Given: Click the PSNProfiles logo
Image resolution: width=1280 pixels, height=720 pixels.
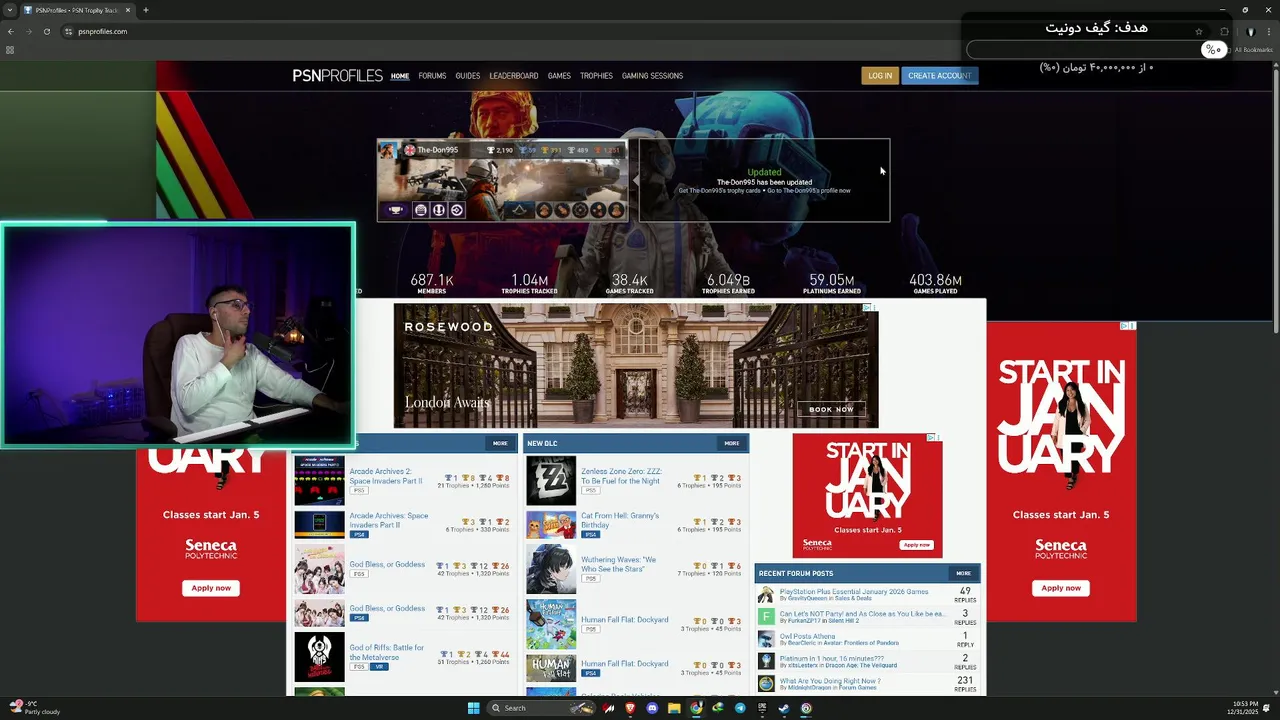Looking at the screenshot, I should [337, 76].
